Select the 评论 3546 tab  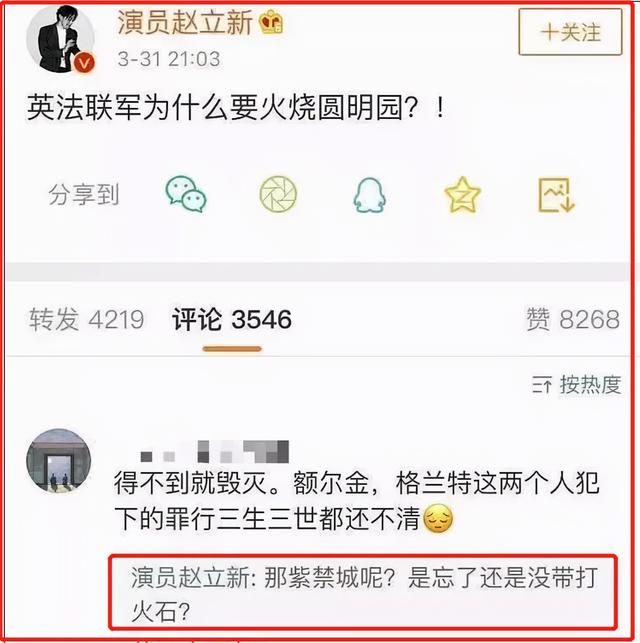click(232, 319)
